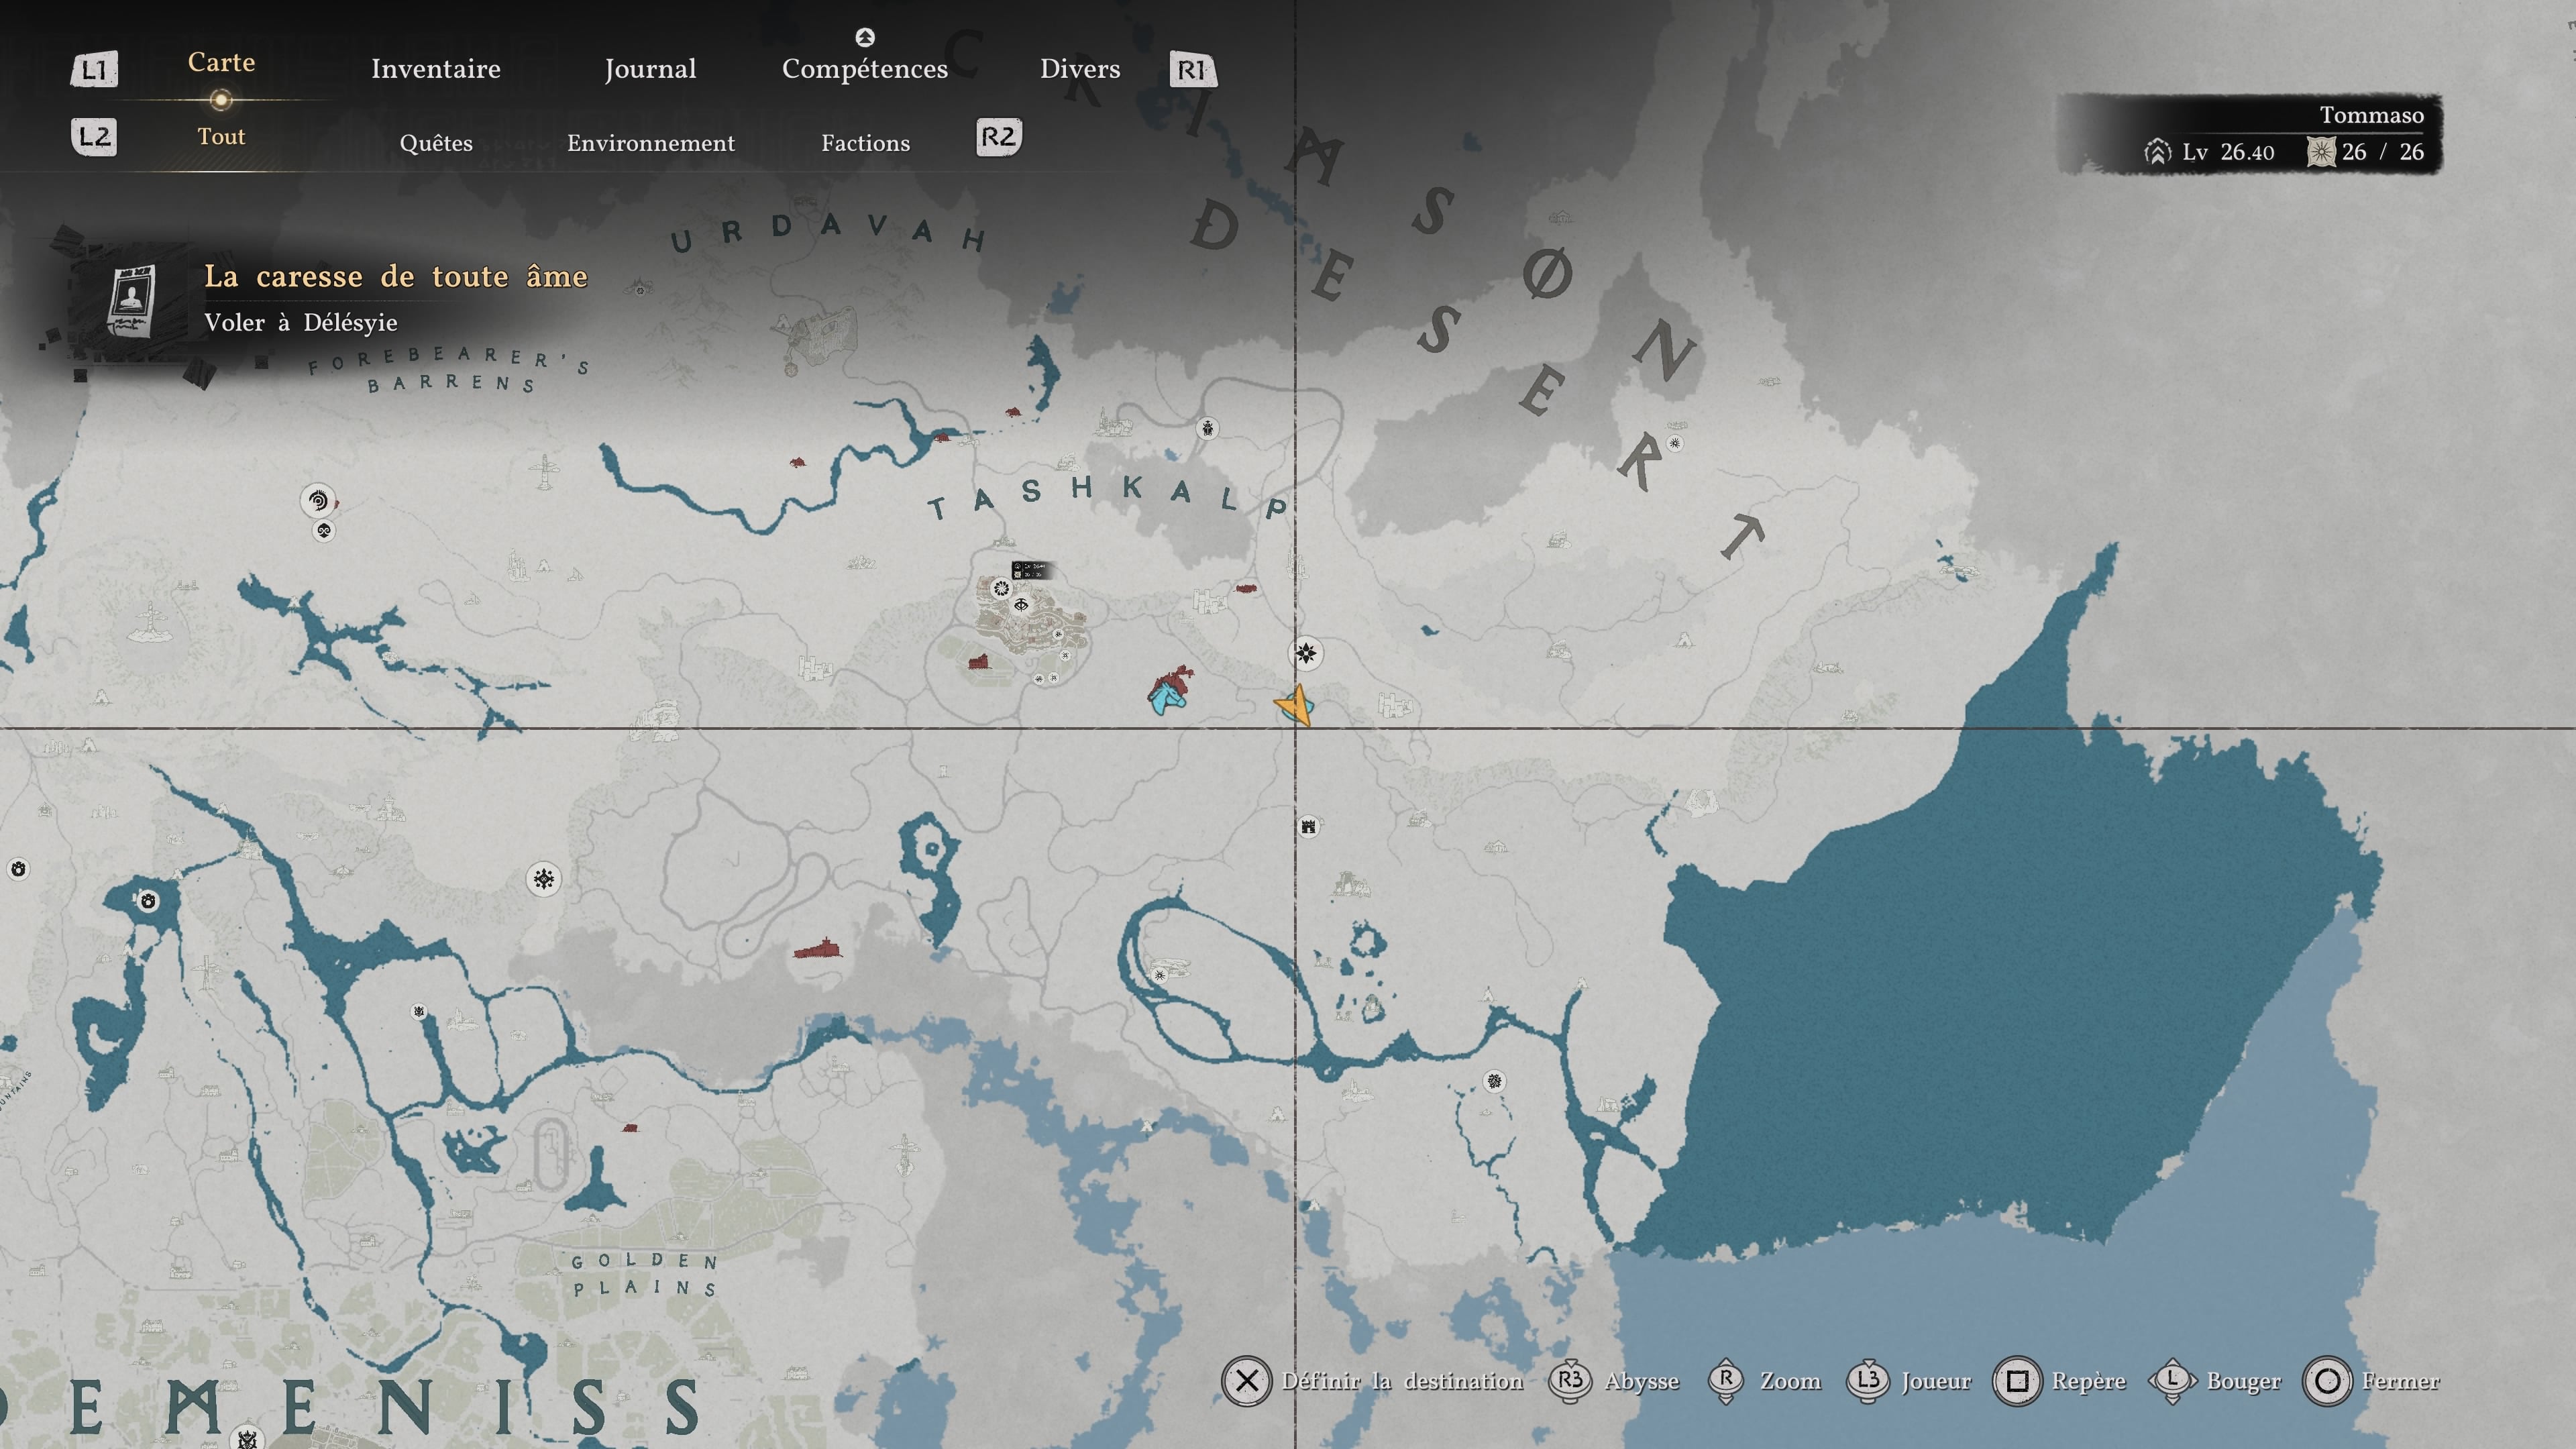Click the square button icon beside Repère
Screen dimensions: 2576x1449
click(x=2017, y=1381)
